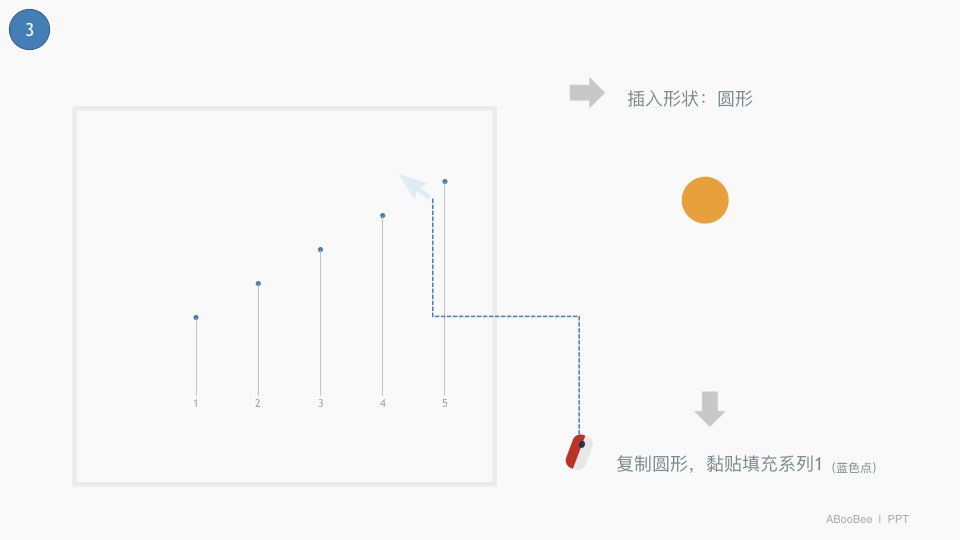Click the text 复制圆形，黏贴填充系列1
This screenshot has width=960, height=540.
pos(719,463)
